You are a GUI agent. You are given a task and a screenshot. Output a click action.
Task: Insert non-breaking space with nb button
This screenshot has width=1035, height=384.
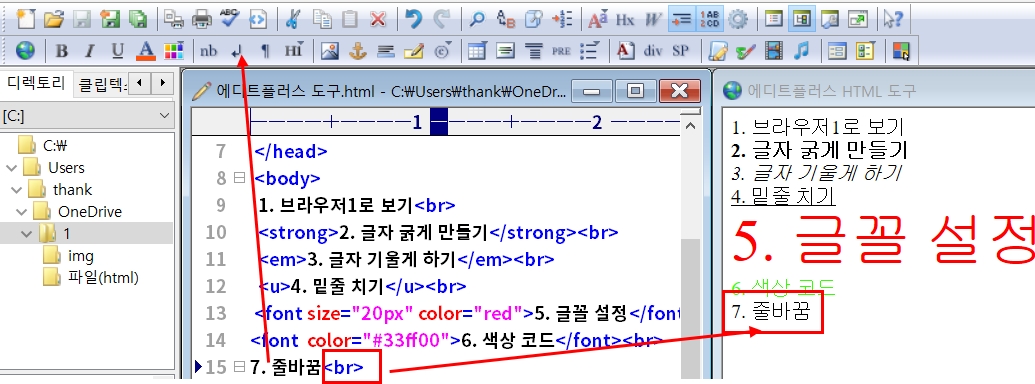[209, 51]
